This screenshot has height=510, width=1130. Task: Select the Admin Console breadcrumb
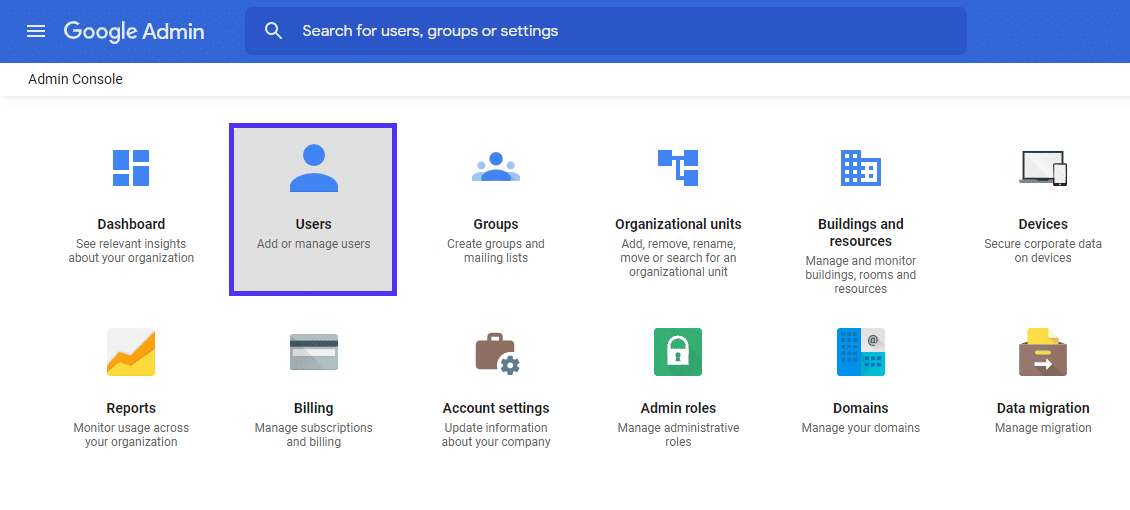(75, 79)
